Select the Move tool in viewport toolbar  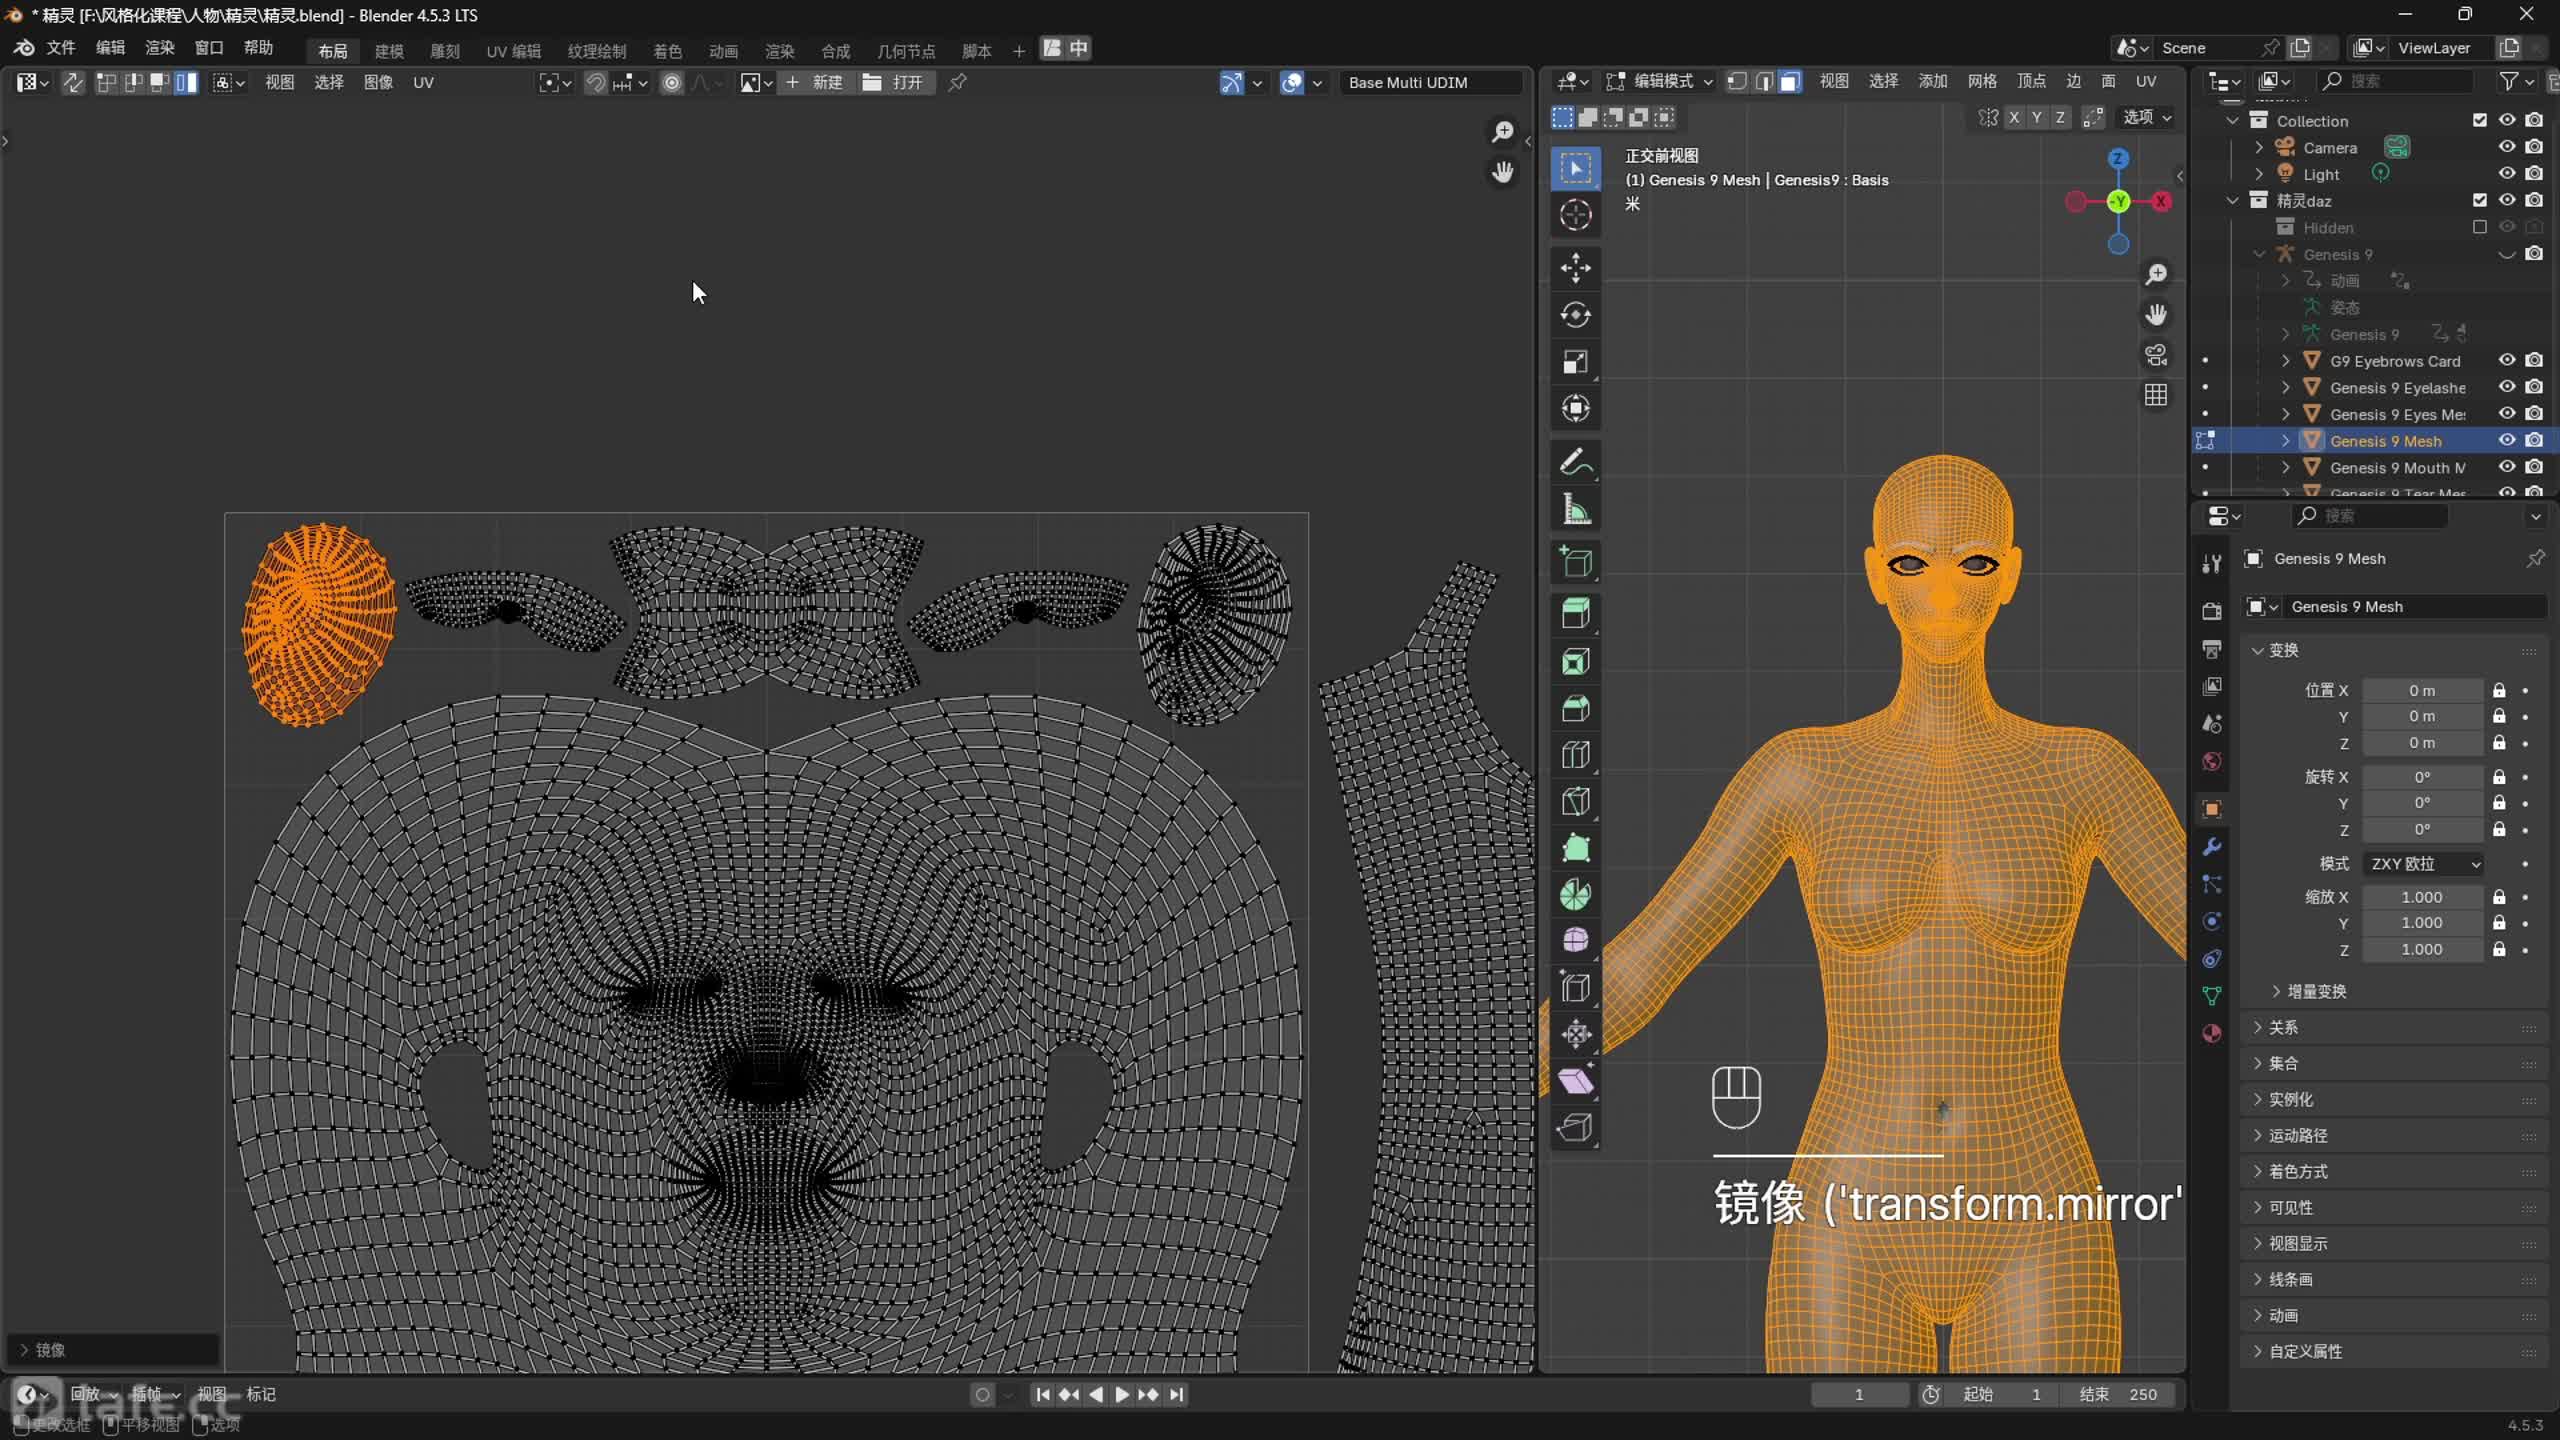1575,267
